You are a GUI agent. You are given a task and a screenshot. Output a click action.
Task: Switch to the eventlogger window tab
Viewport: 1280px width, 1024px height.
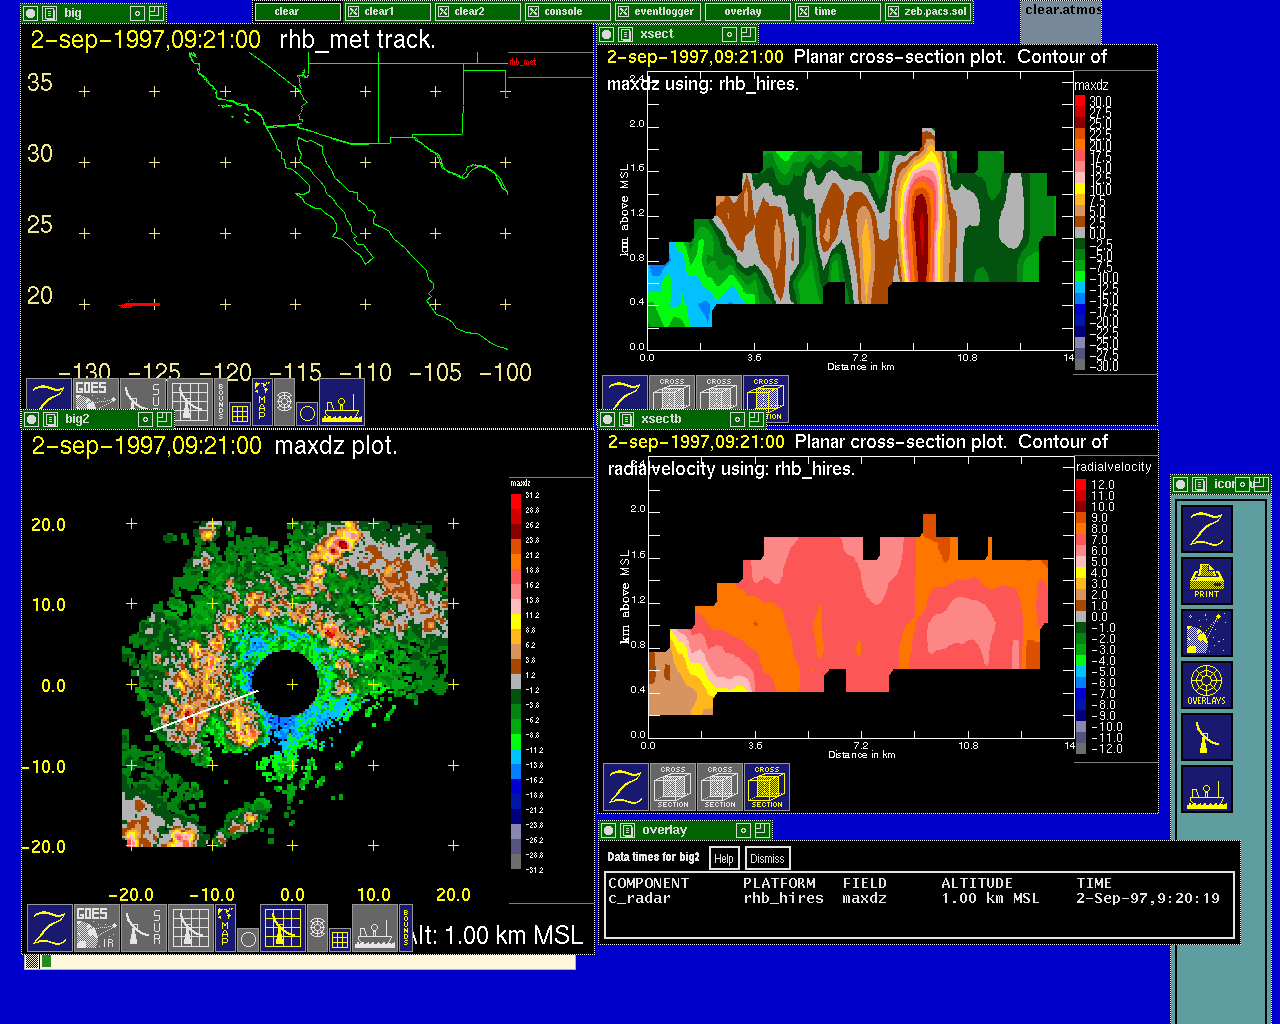(x=654, y=12)
